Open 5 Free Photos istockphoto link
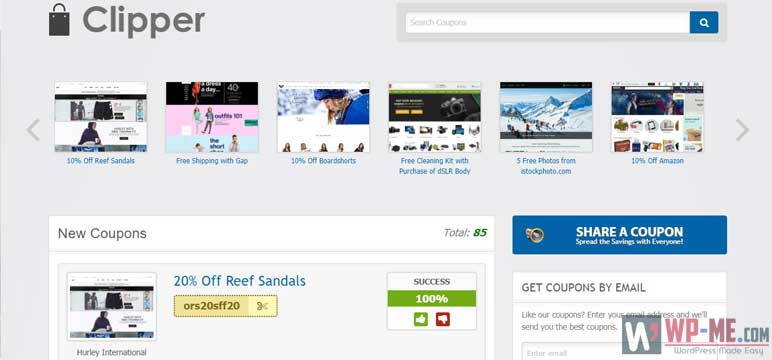 546,166
